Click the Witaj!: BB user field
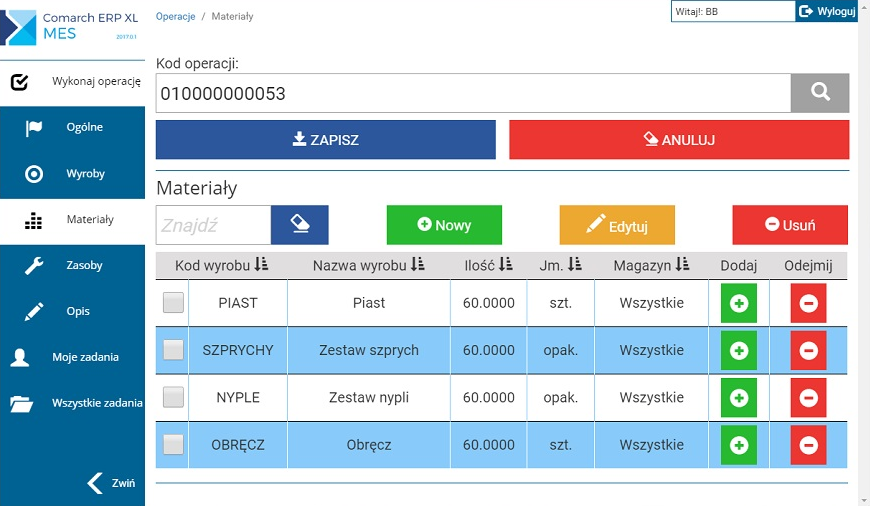The image size is (870, 506). (733, 11)
